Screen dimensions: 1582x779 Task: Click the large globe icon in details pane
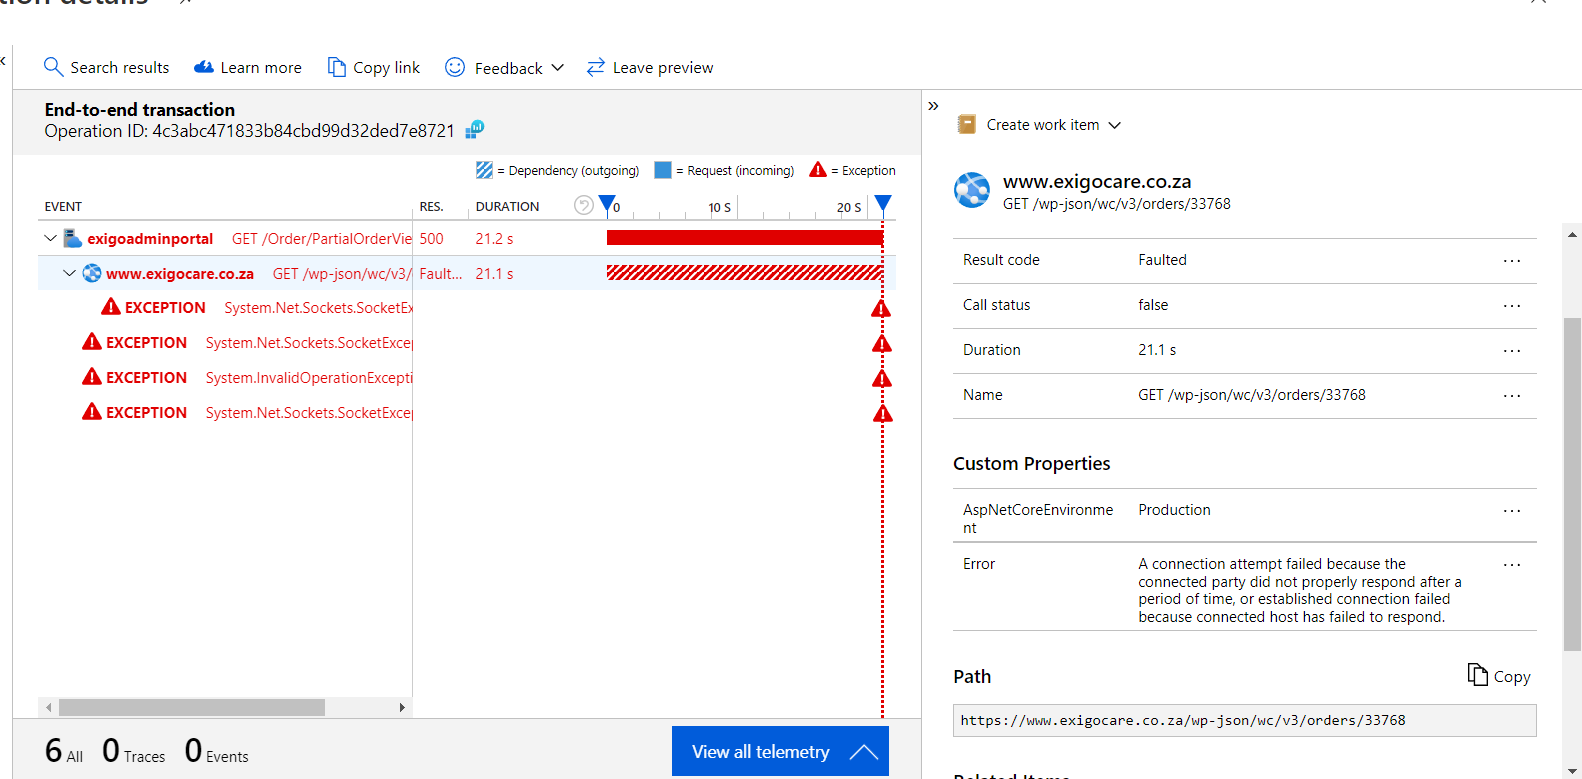(972, 190)
